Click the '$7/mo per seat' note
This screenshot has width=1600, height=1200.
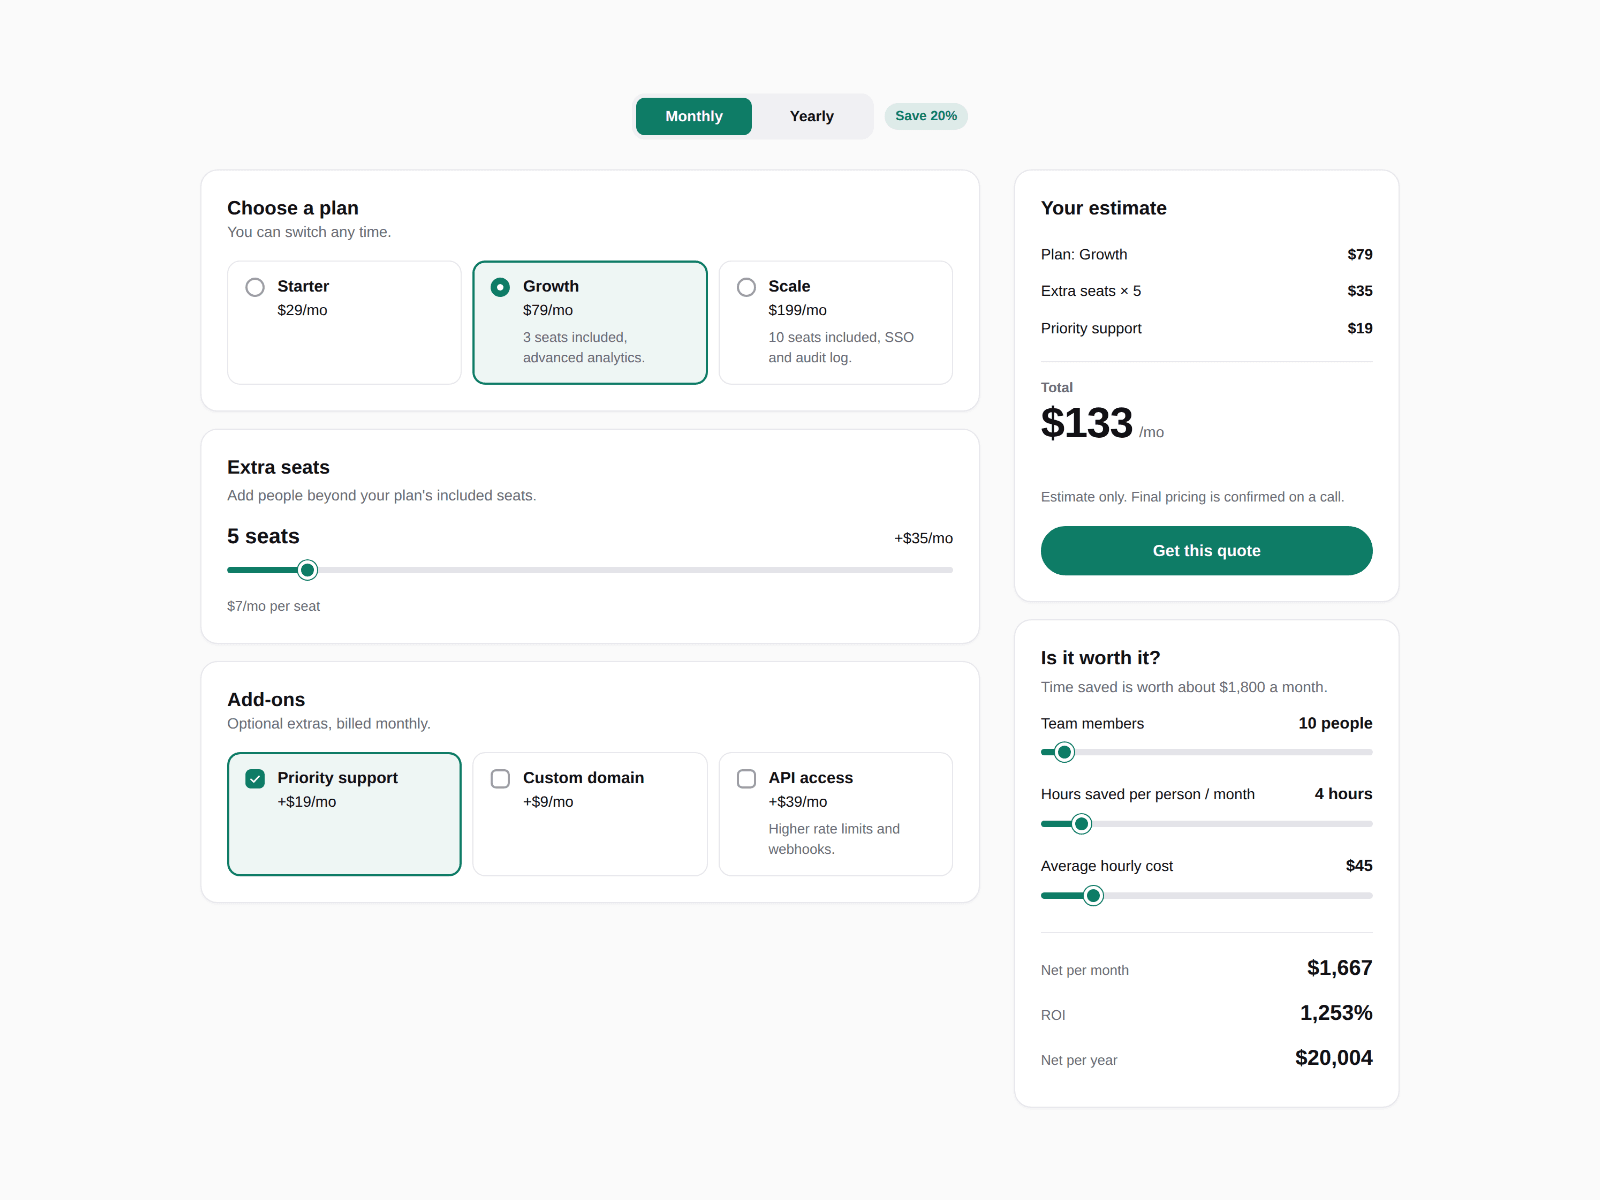coord(274,606)
